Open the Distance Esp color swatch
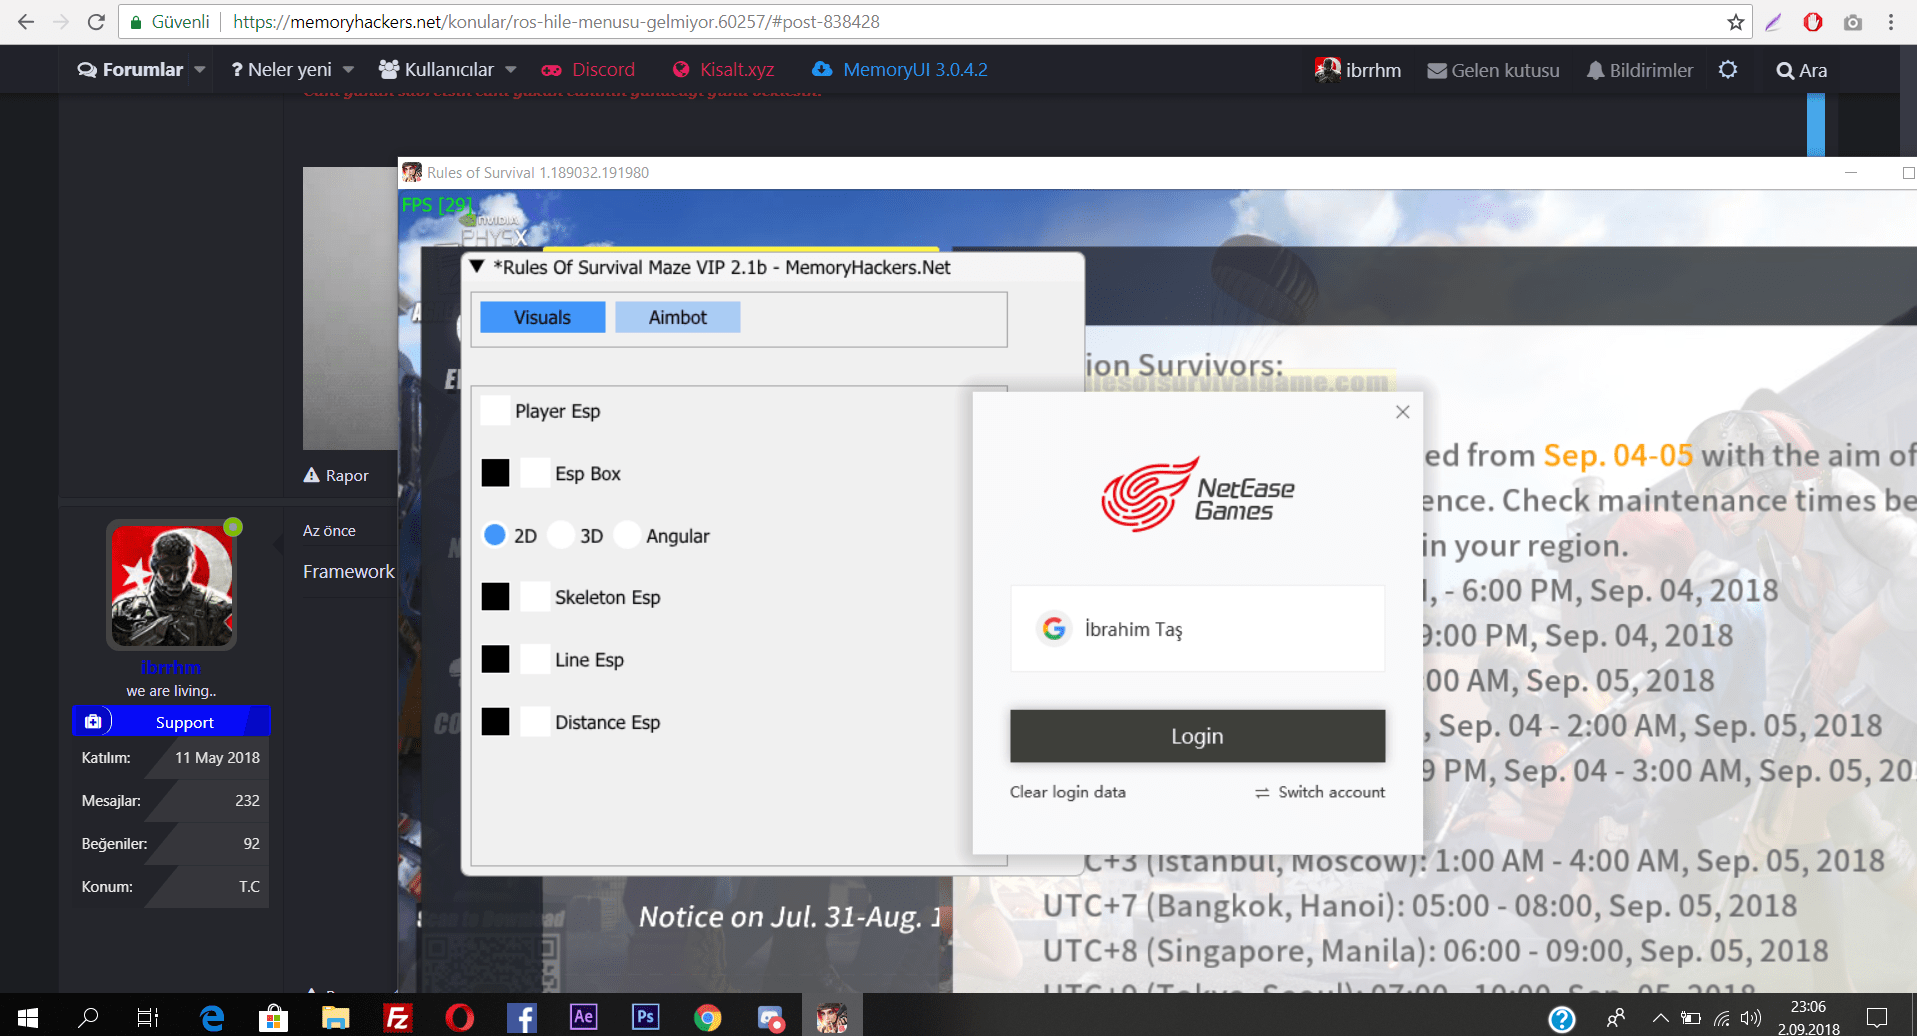Screen dimensions: 1917x1036 (495, 721)
